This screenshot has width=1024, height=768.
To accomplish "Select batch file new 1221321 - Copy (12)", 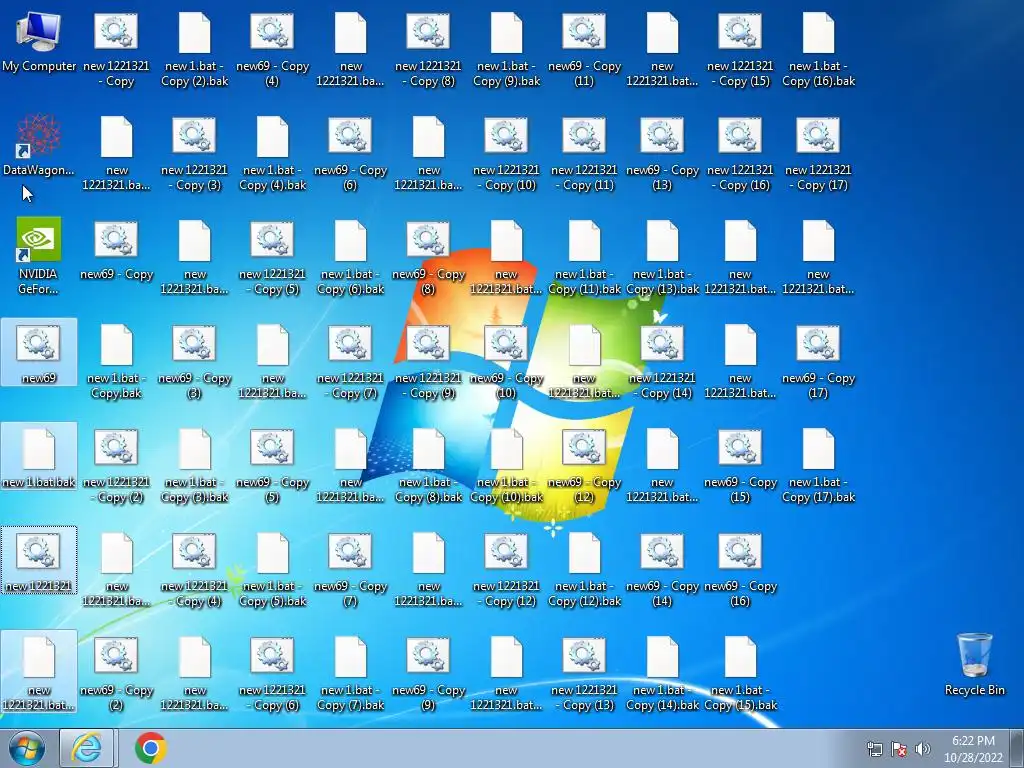I will [x=506, y=569].
